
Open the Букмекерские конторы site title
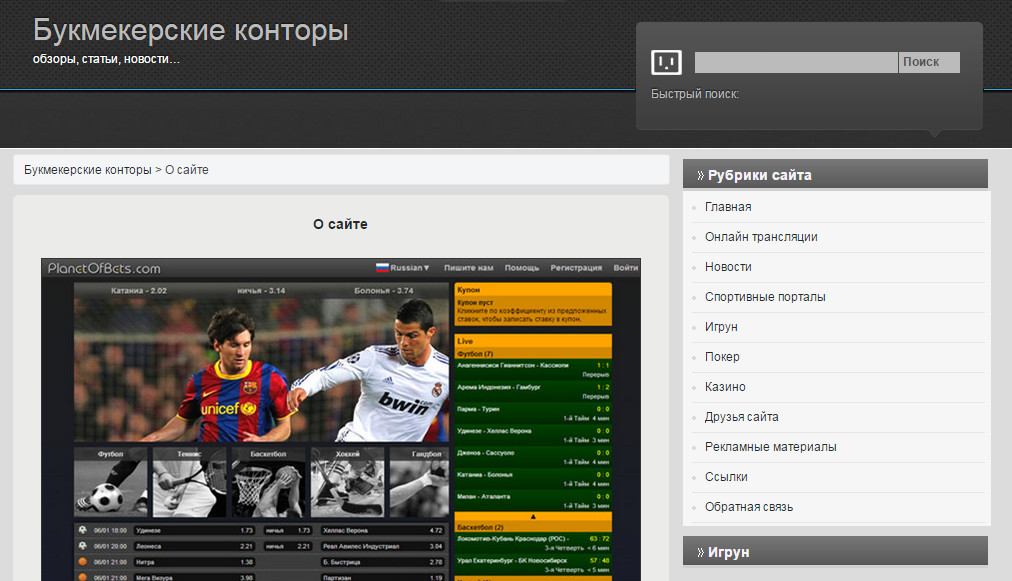pos(190,30)
